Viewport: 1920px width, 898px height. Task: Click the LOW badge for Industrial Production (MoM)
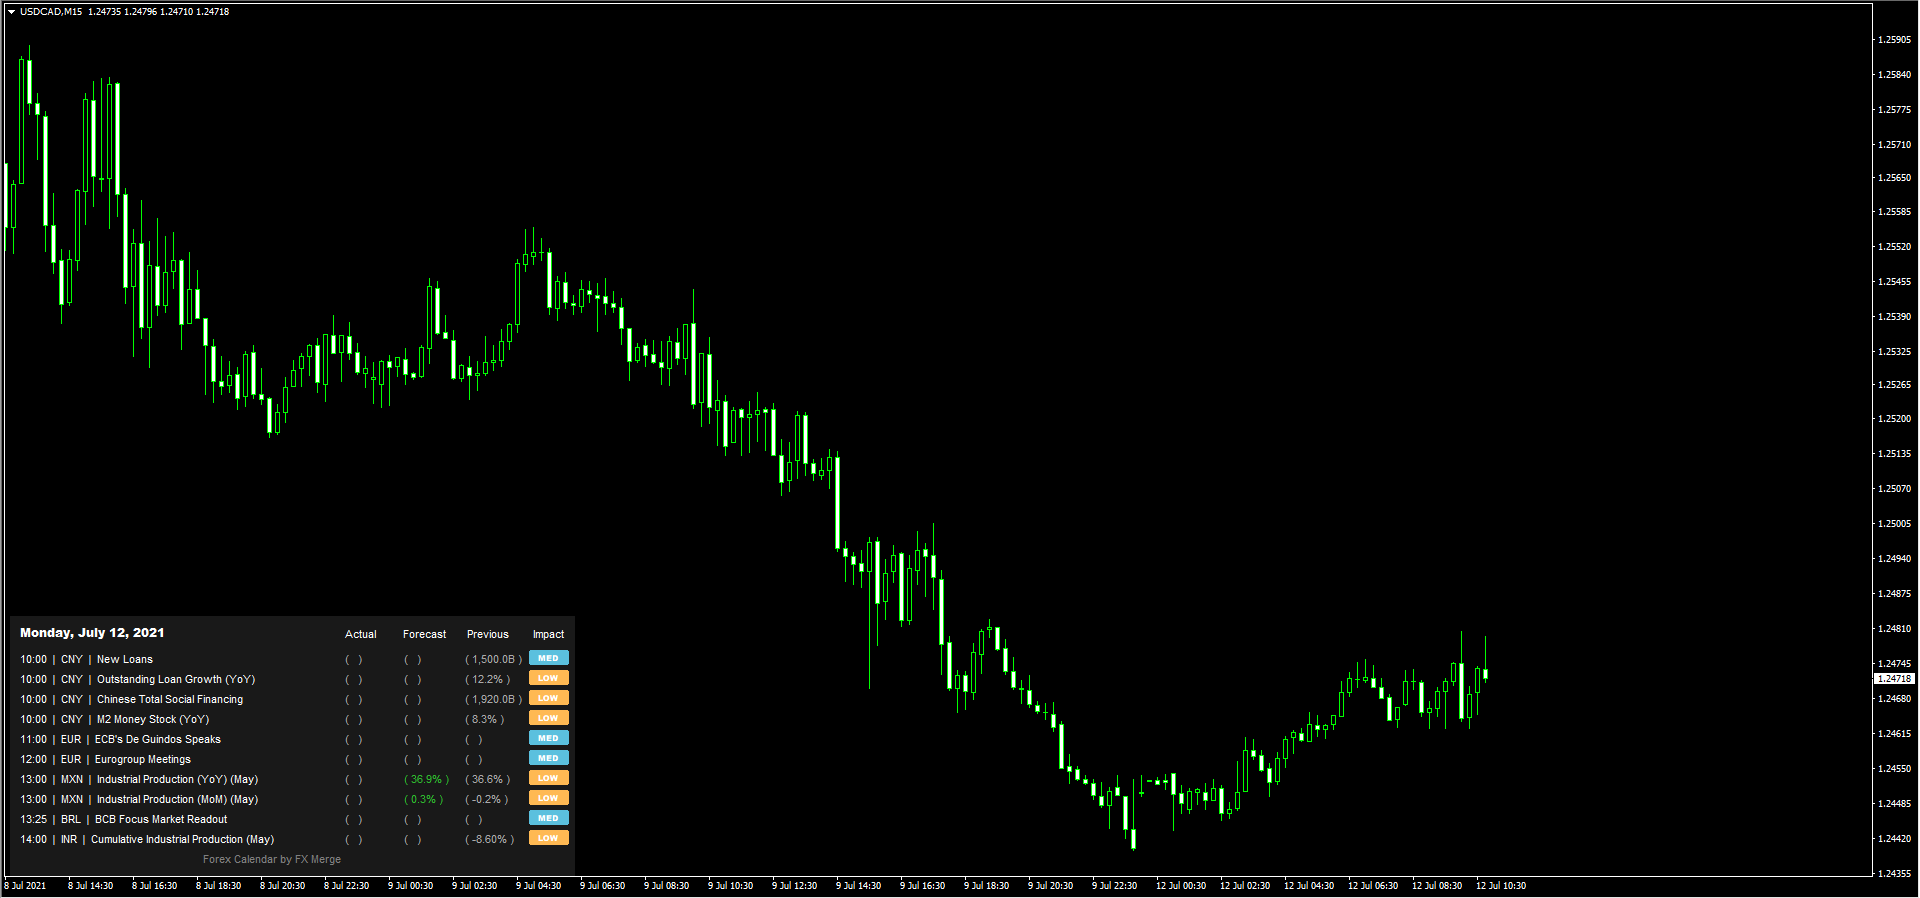point(548,798)
